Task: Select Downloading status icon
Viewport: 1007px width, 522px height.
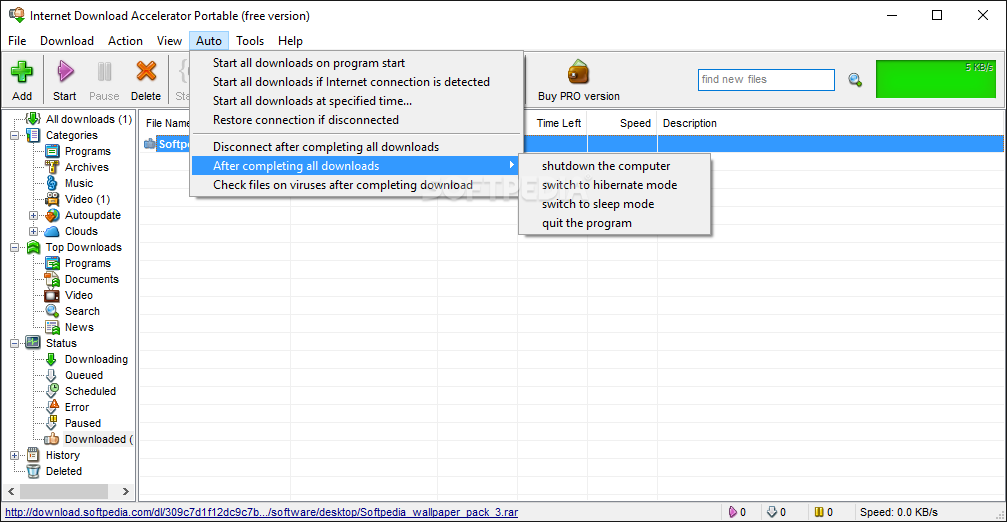Action: click(x=52, y=359)
